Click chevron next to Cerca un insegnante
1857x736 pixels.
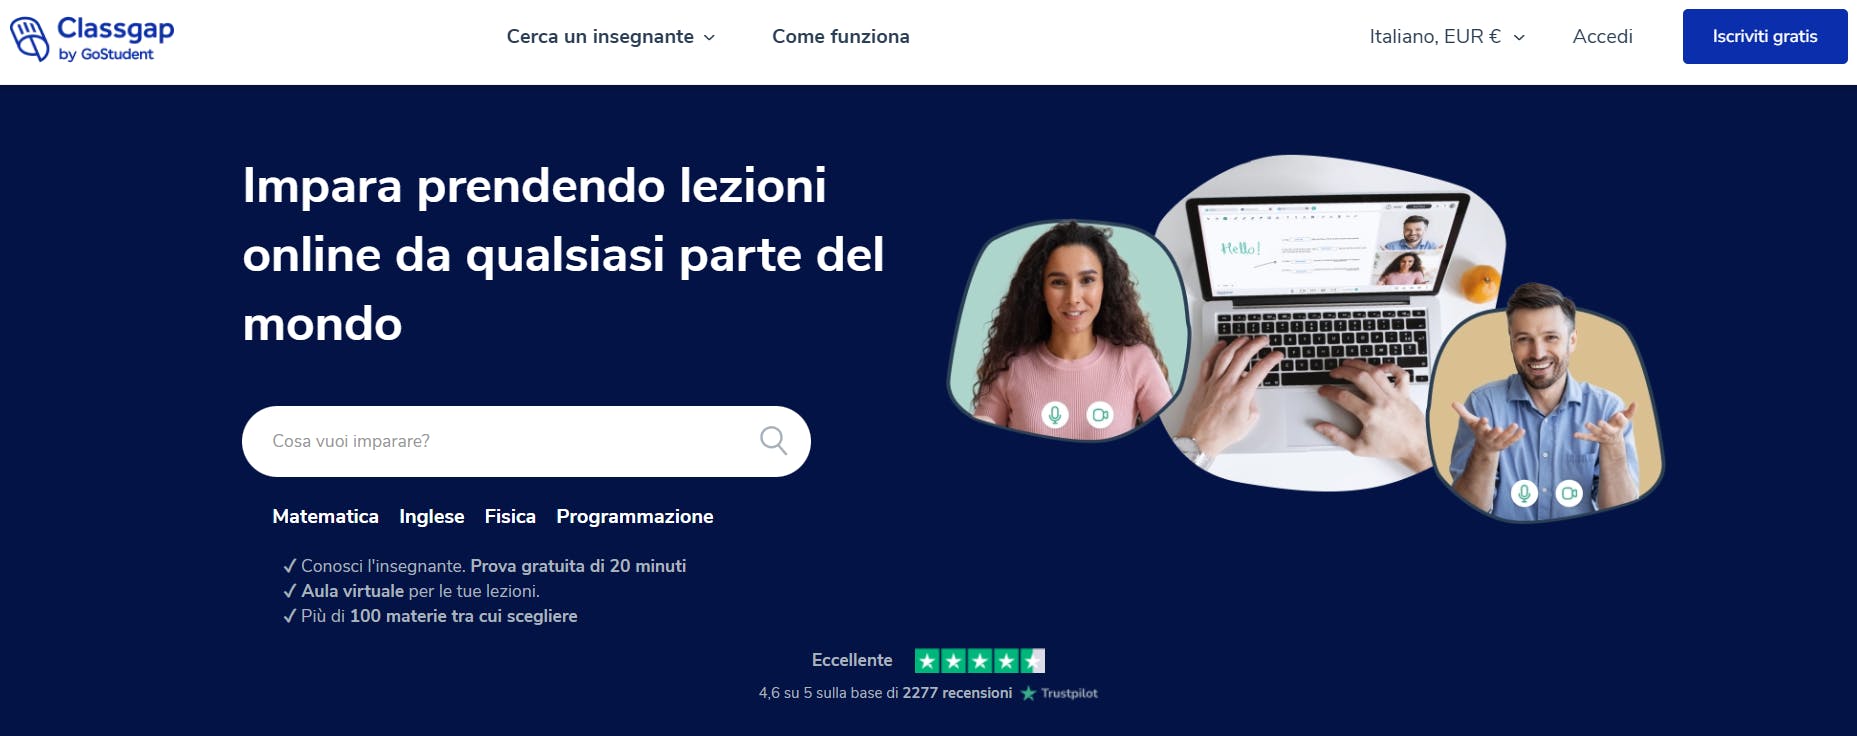[709, 38]
